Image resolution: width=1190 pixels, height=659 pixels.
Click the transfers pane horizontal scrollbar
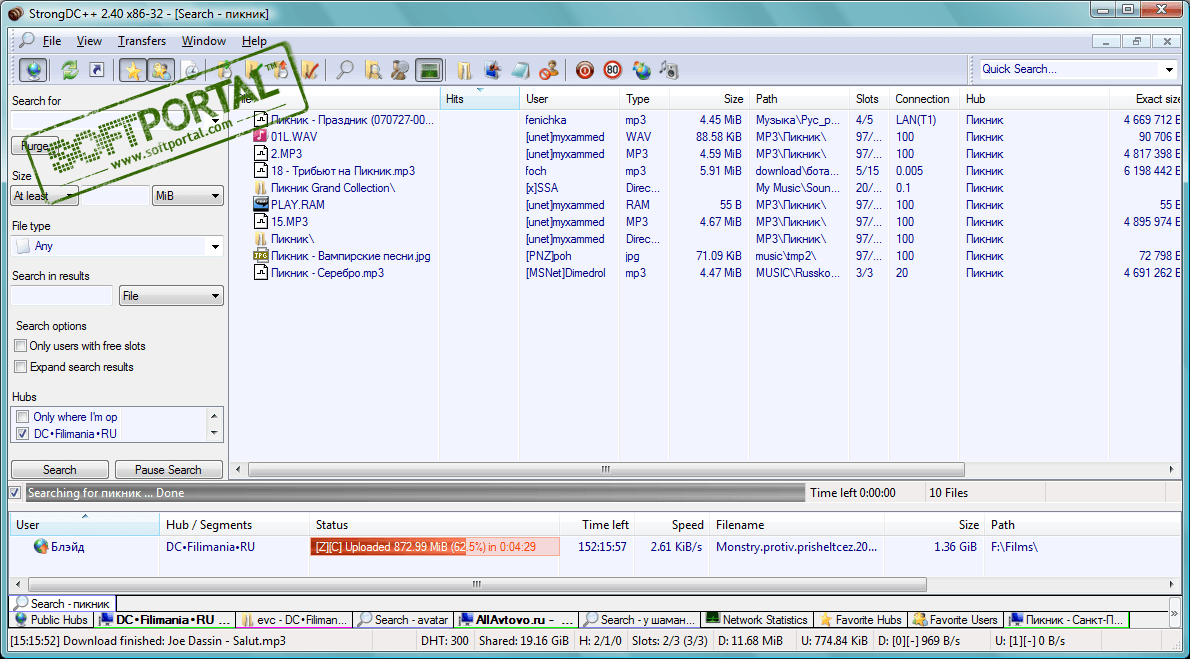click(477, 585)
